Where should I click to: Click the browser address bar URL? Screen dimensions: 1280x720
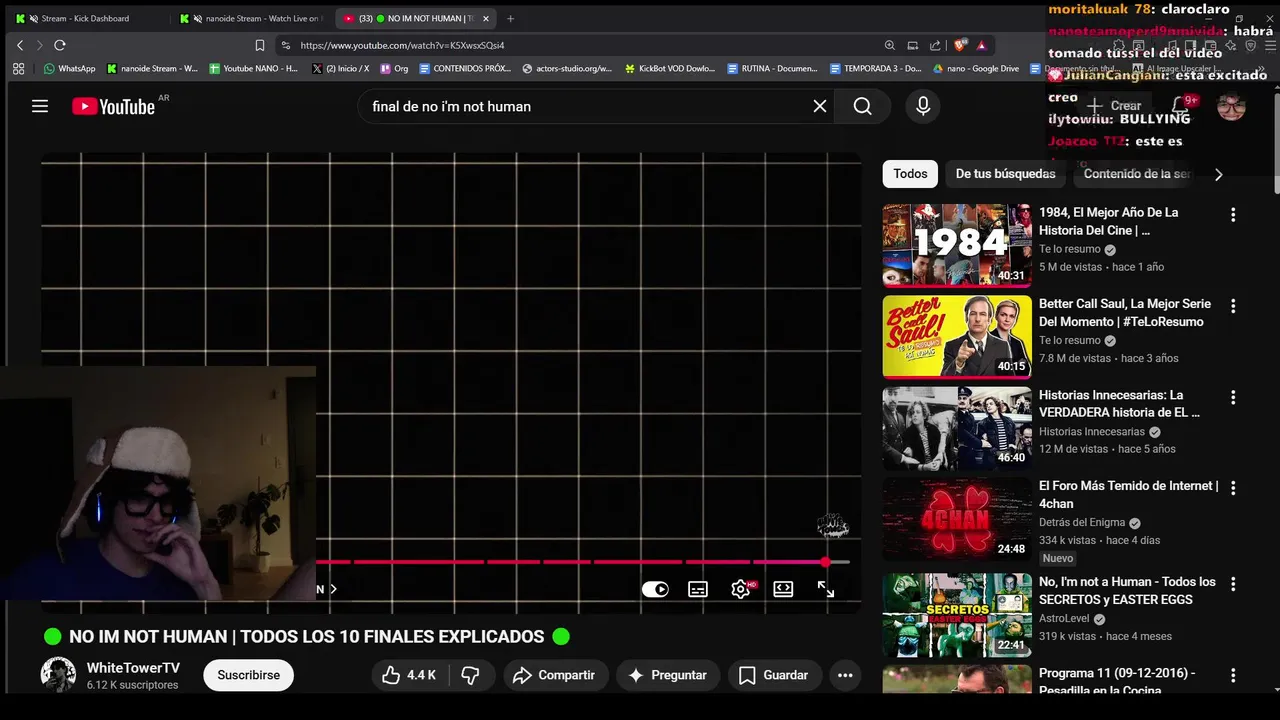[402, 45]
